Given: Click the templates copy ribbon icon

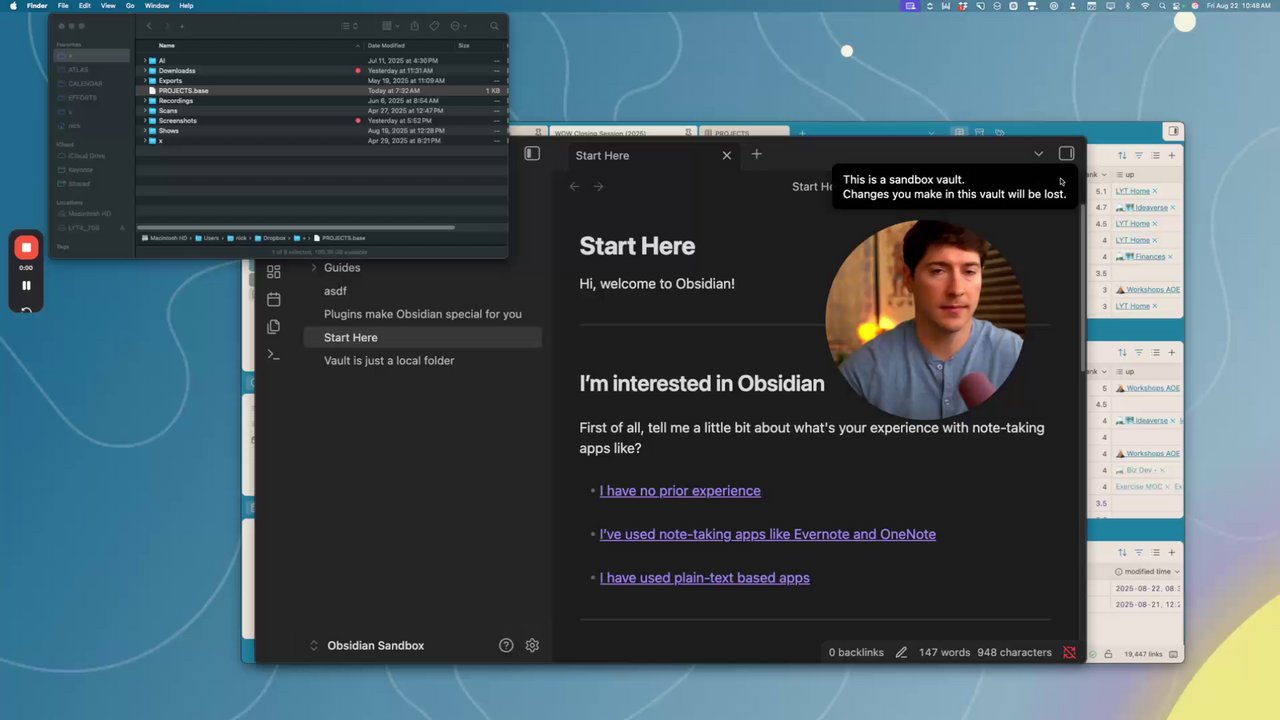Looking at the screenshot, I should click(274, 327).
